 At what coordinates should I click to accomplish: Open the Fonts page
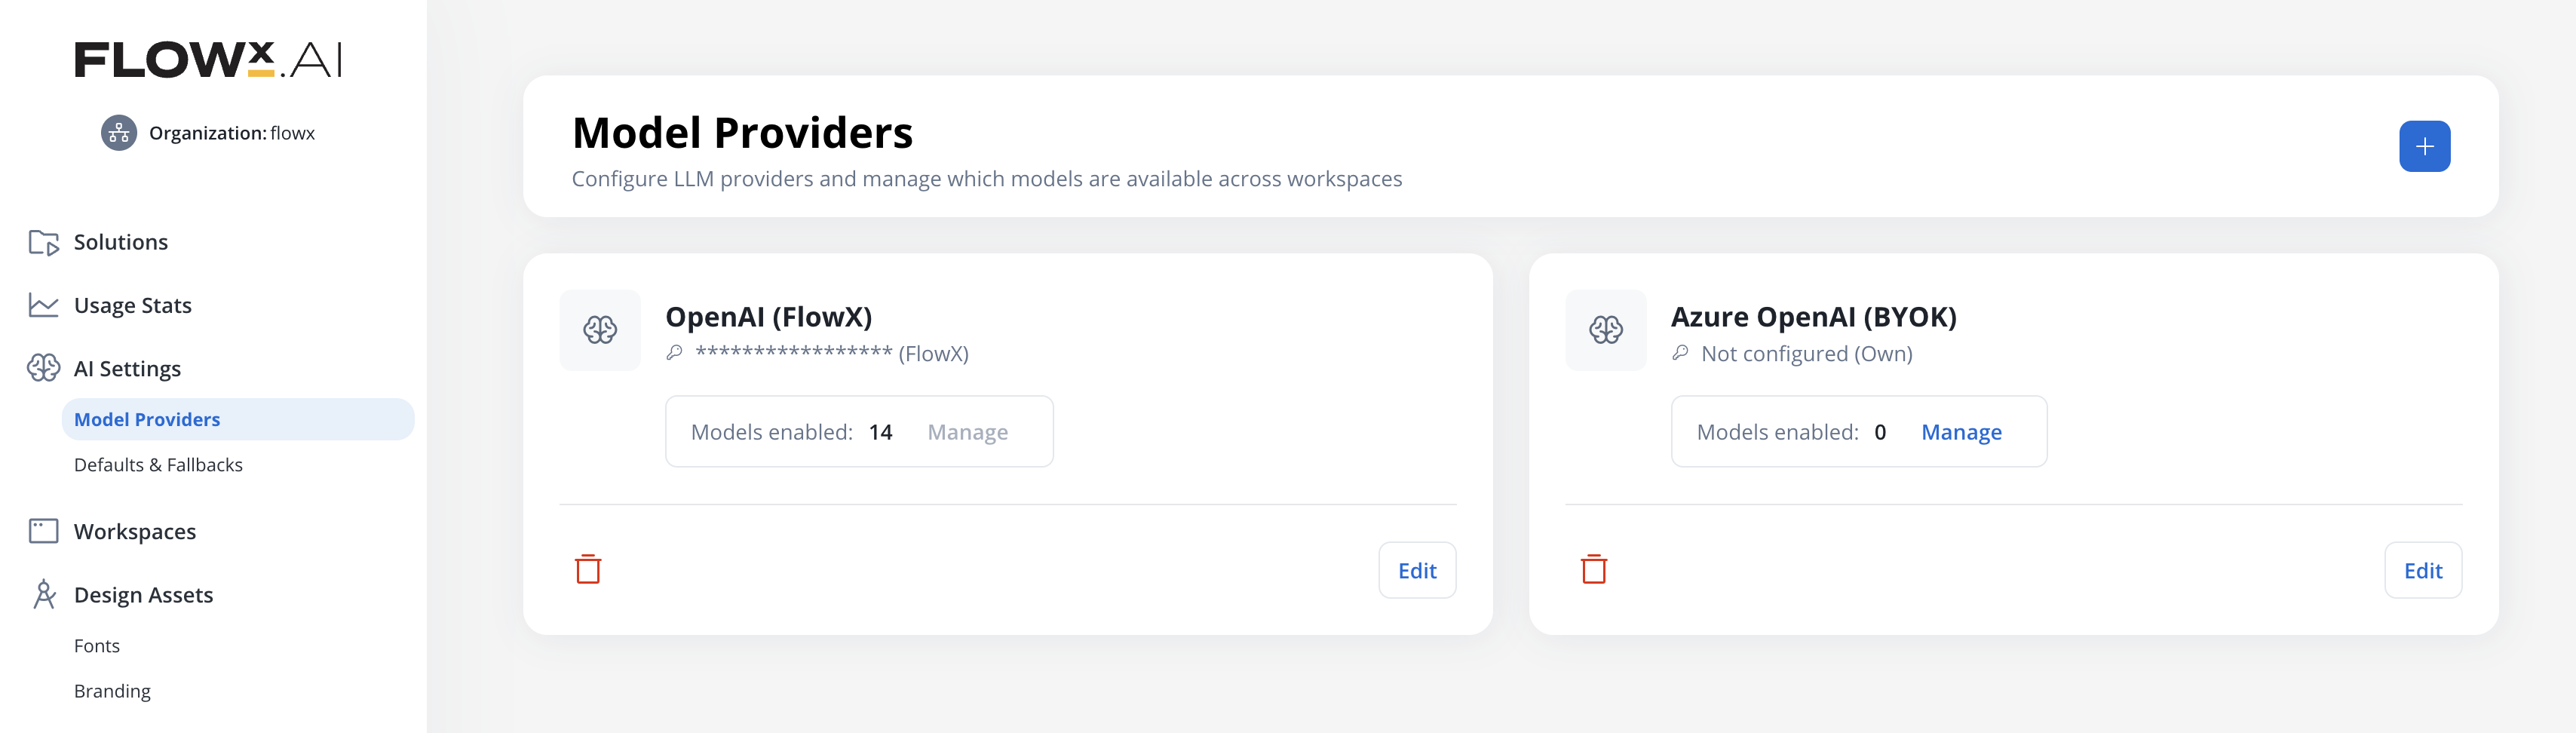pyautogui.click(x=97, y=646)
